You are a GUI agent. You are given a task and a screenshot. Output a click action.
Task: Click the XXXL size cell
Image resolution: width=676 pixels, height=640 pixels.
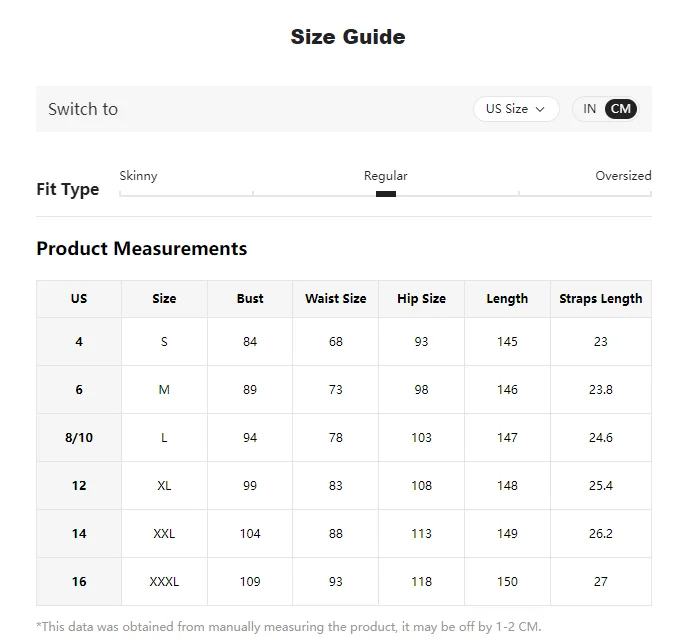tap(164, 582)
